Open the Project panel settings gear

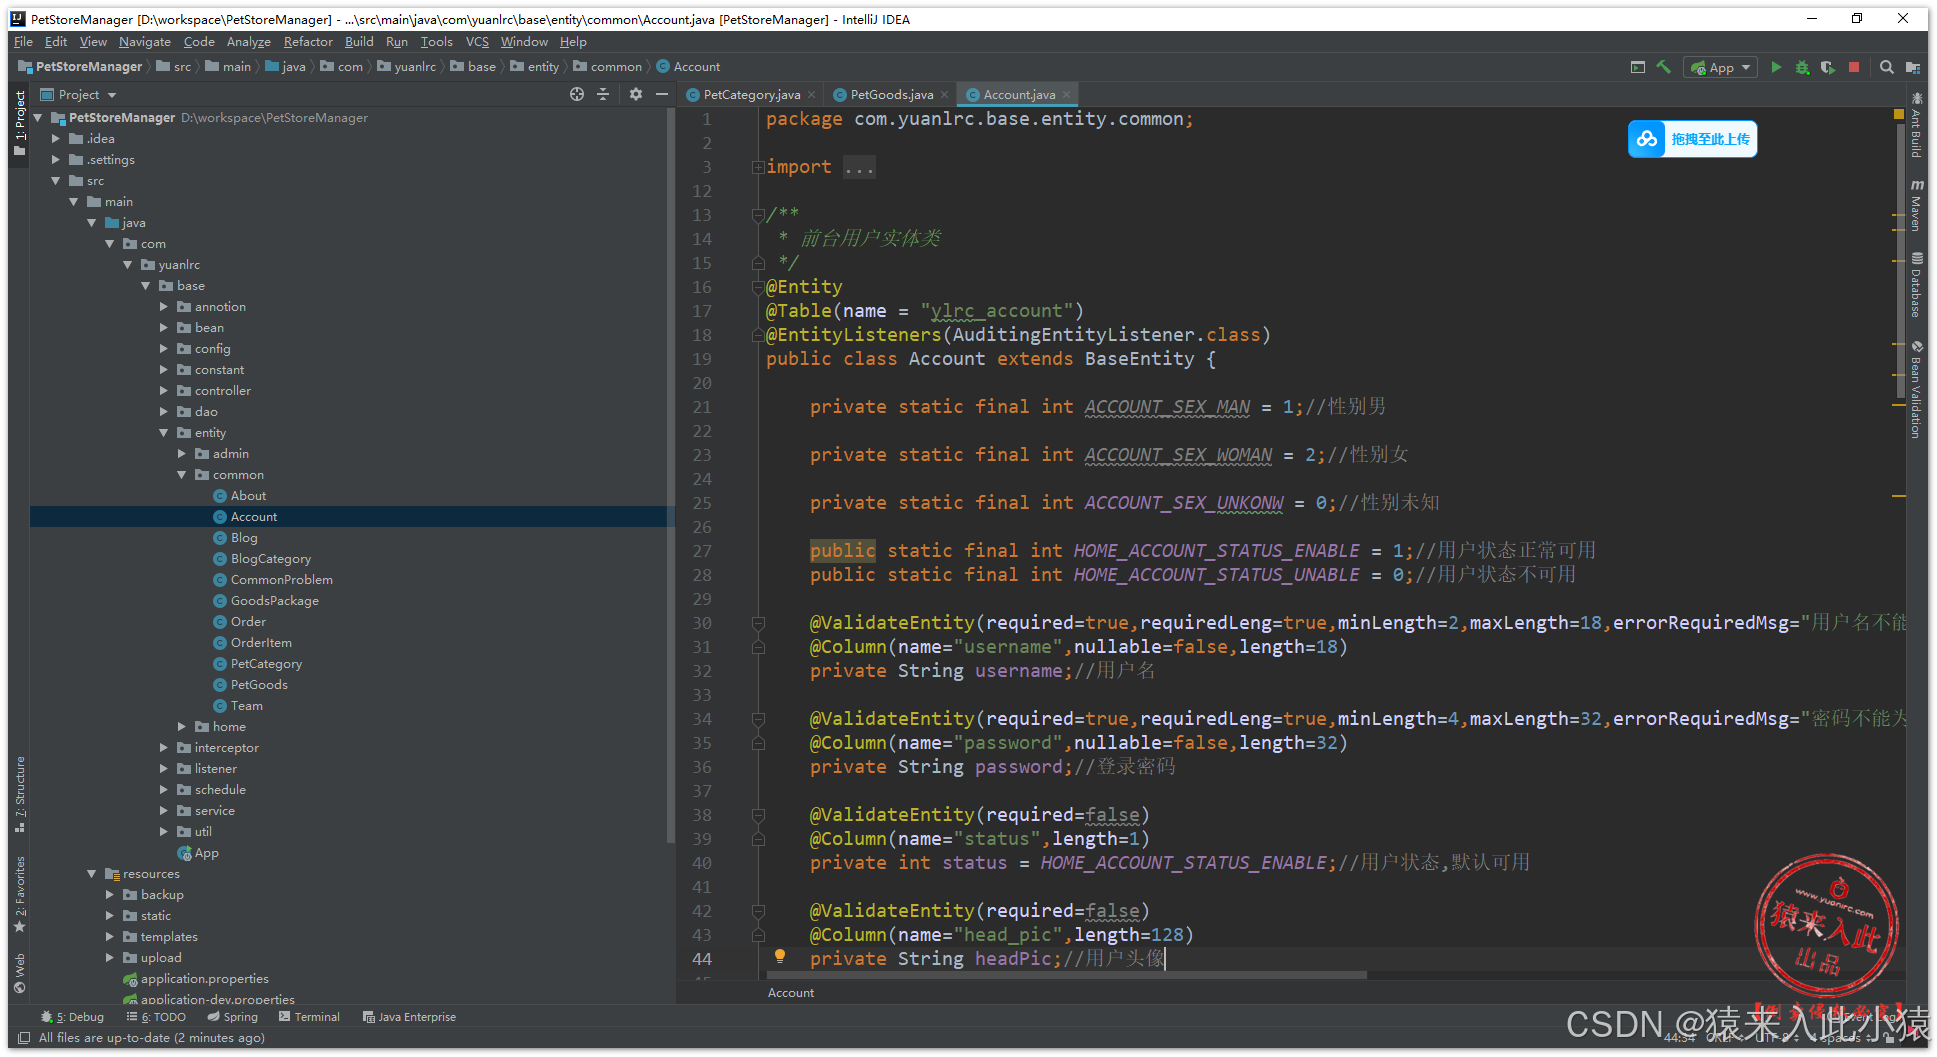636,94
